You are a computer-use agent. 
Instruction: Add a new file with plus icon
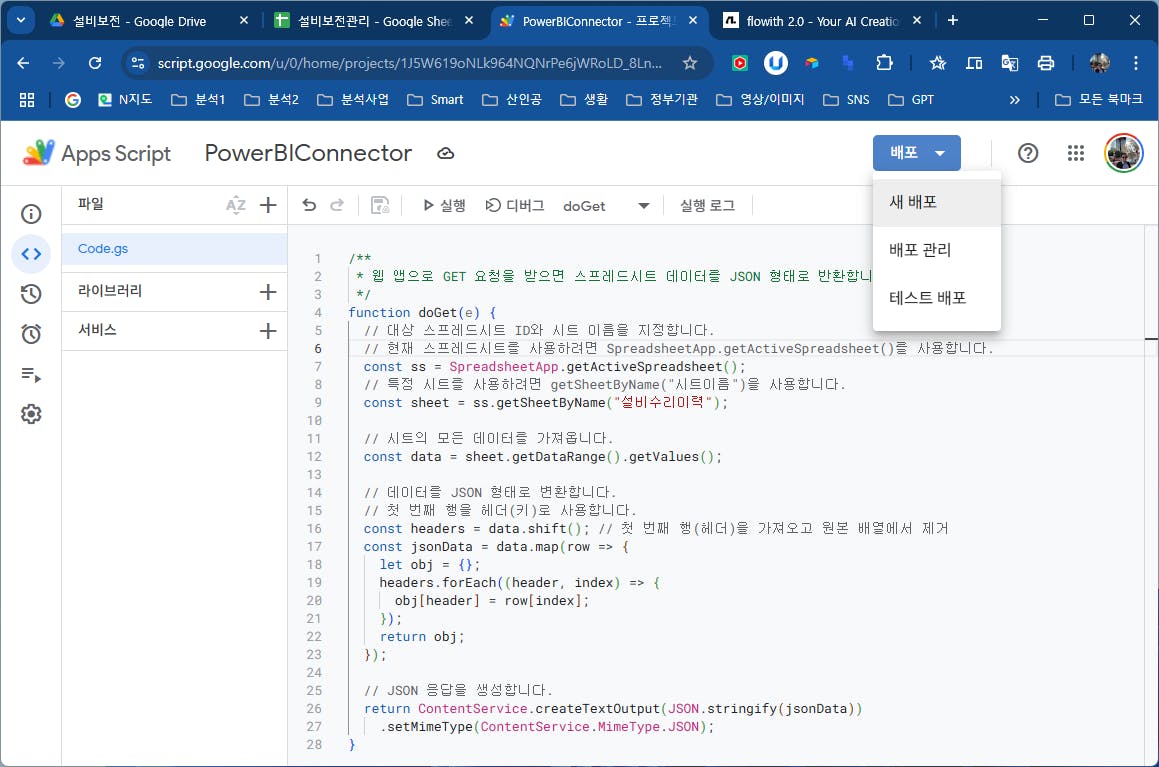(x=268, y=205)
